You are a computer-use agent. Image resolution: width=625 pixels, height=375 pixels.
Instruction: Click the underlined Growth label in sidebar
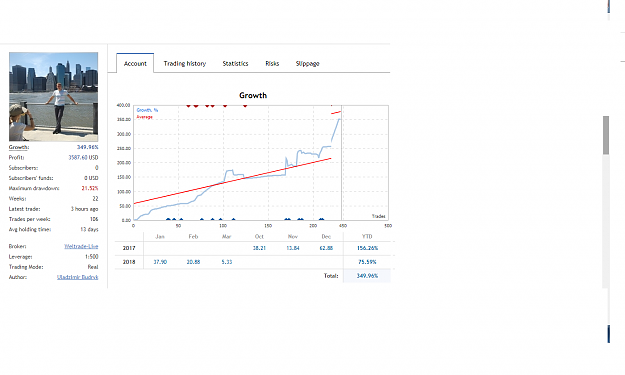click(19, 147)
